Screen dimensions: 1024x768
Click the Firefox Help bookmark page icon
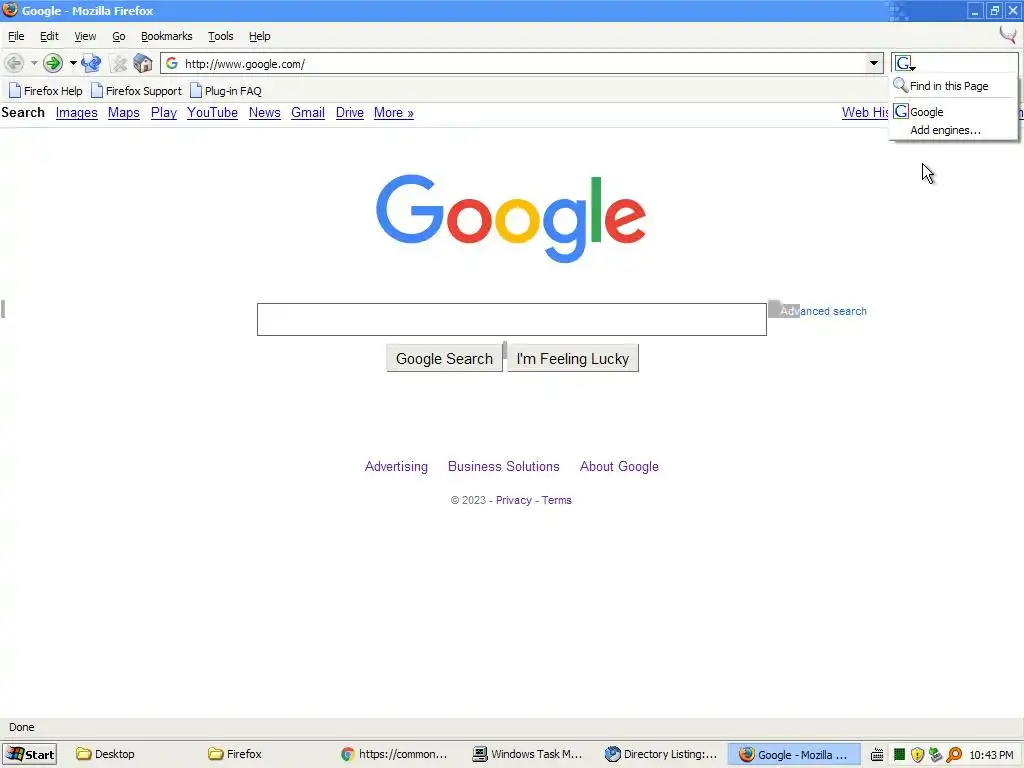coord(15,91)
